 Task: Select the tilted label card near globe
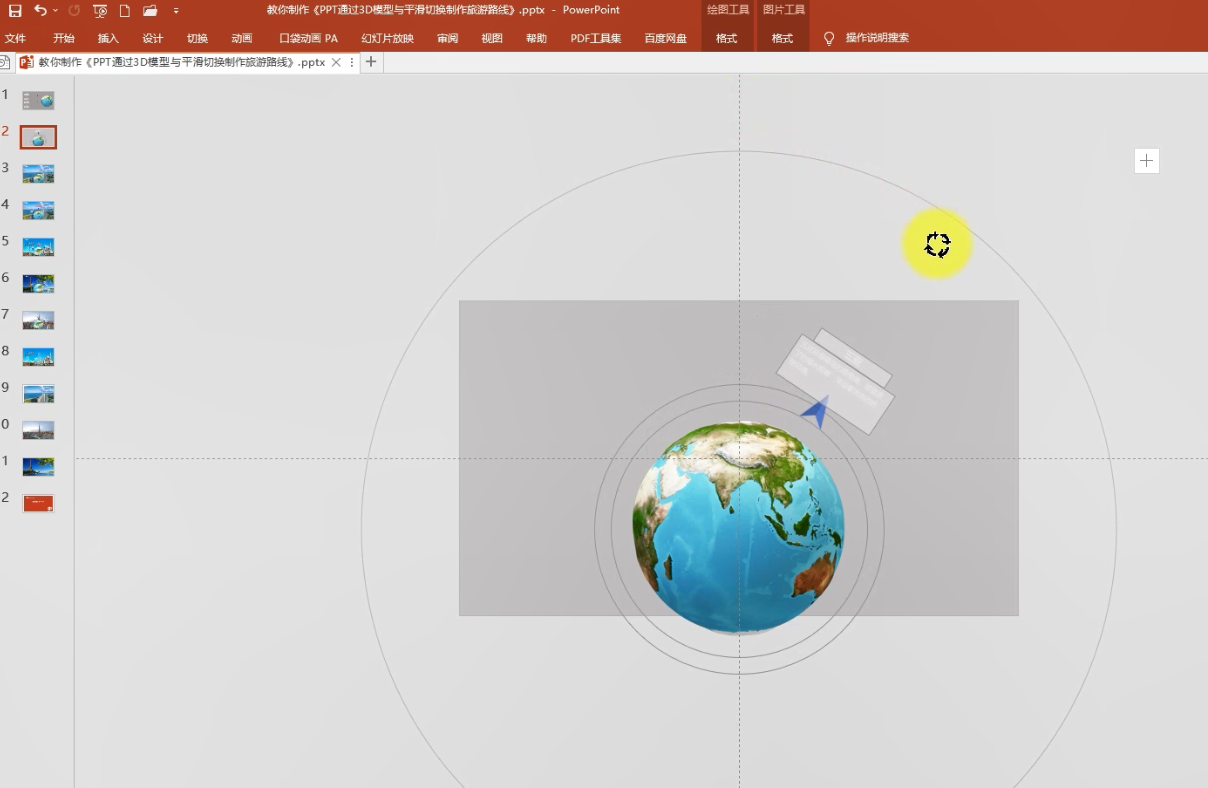835,382
